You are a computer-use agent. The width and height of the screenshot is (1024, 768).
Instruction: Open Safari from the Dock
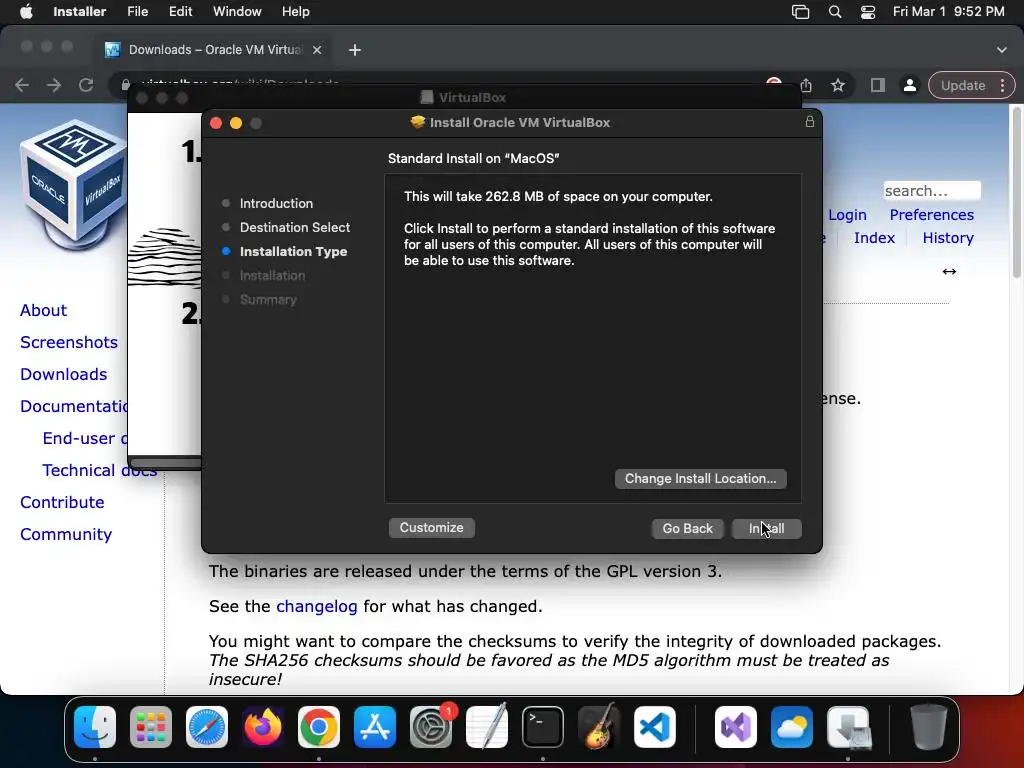pyautogui.click(x=207, y=727)
